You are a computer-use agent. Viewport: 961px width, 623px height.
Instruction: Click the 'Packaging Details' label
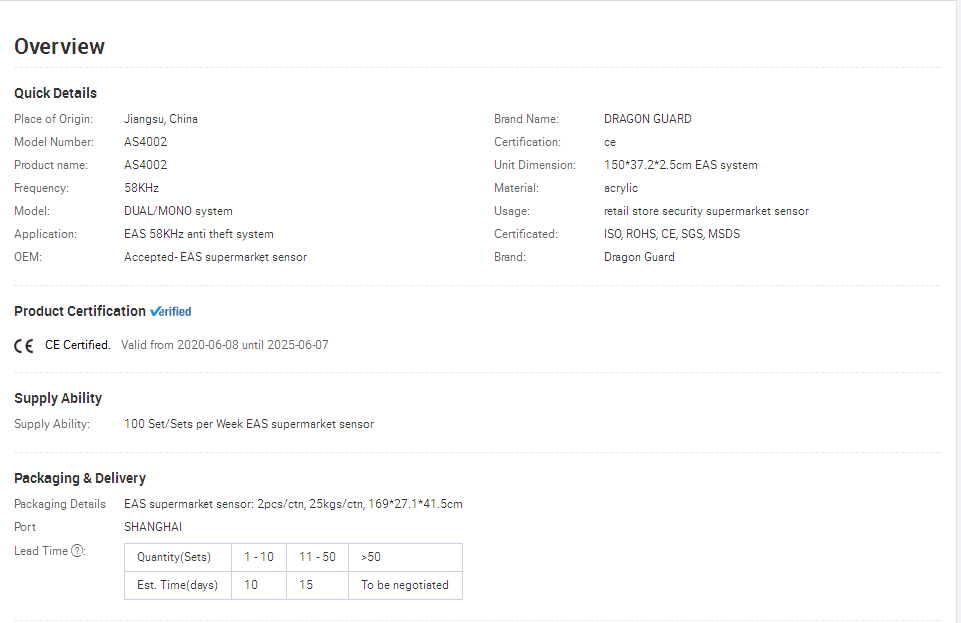60,504
